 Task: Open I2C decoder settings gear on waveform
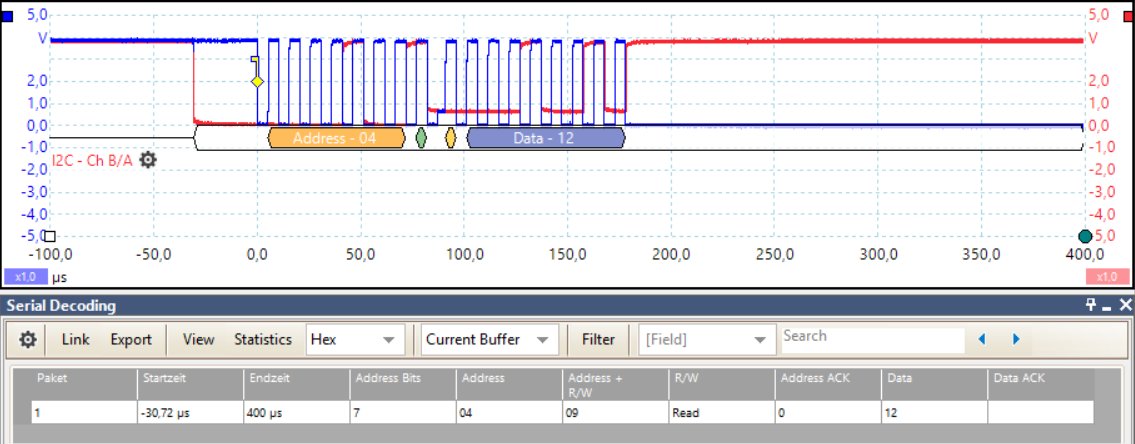point(148,160)
